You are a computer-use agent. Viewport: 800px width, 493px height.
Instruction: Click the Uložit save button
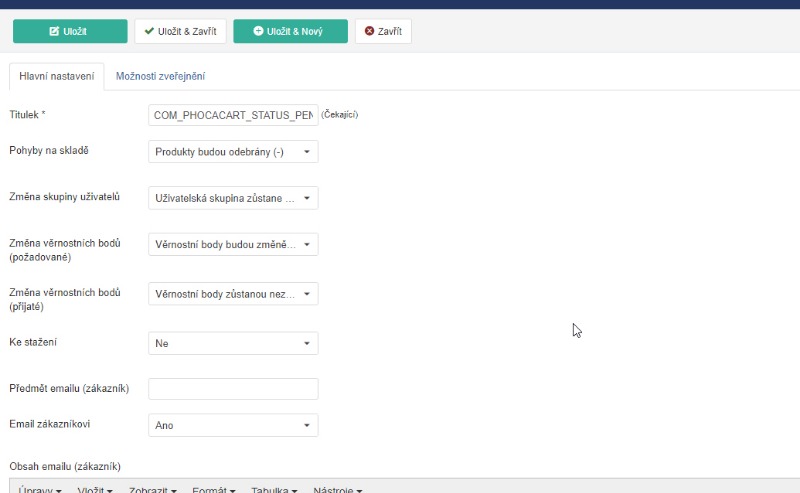coord(70,31)
